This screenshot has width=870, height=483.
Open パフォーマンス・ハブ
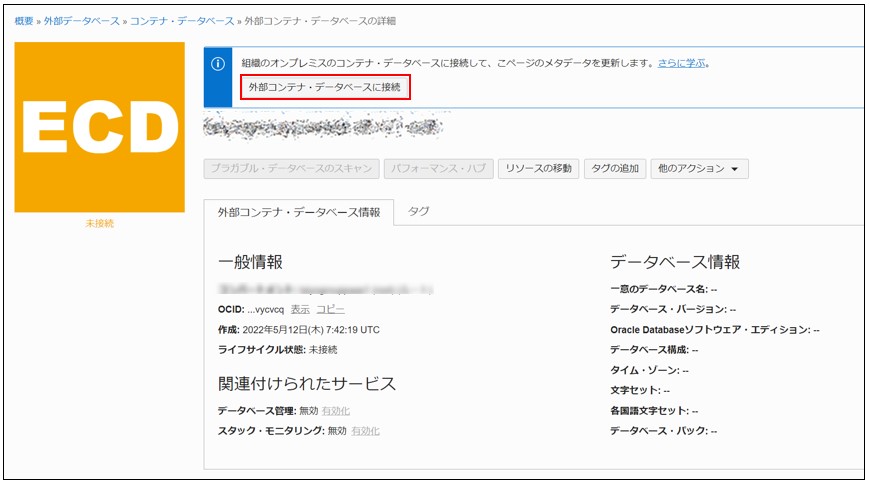click(x=438, y=169)
